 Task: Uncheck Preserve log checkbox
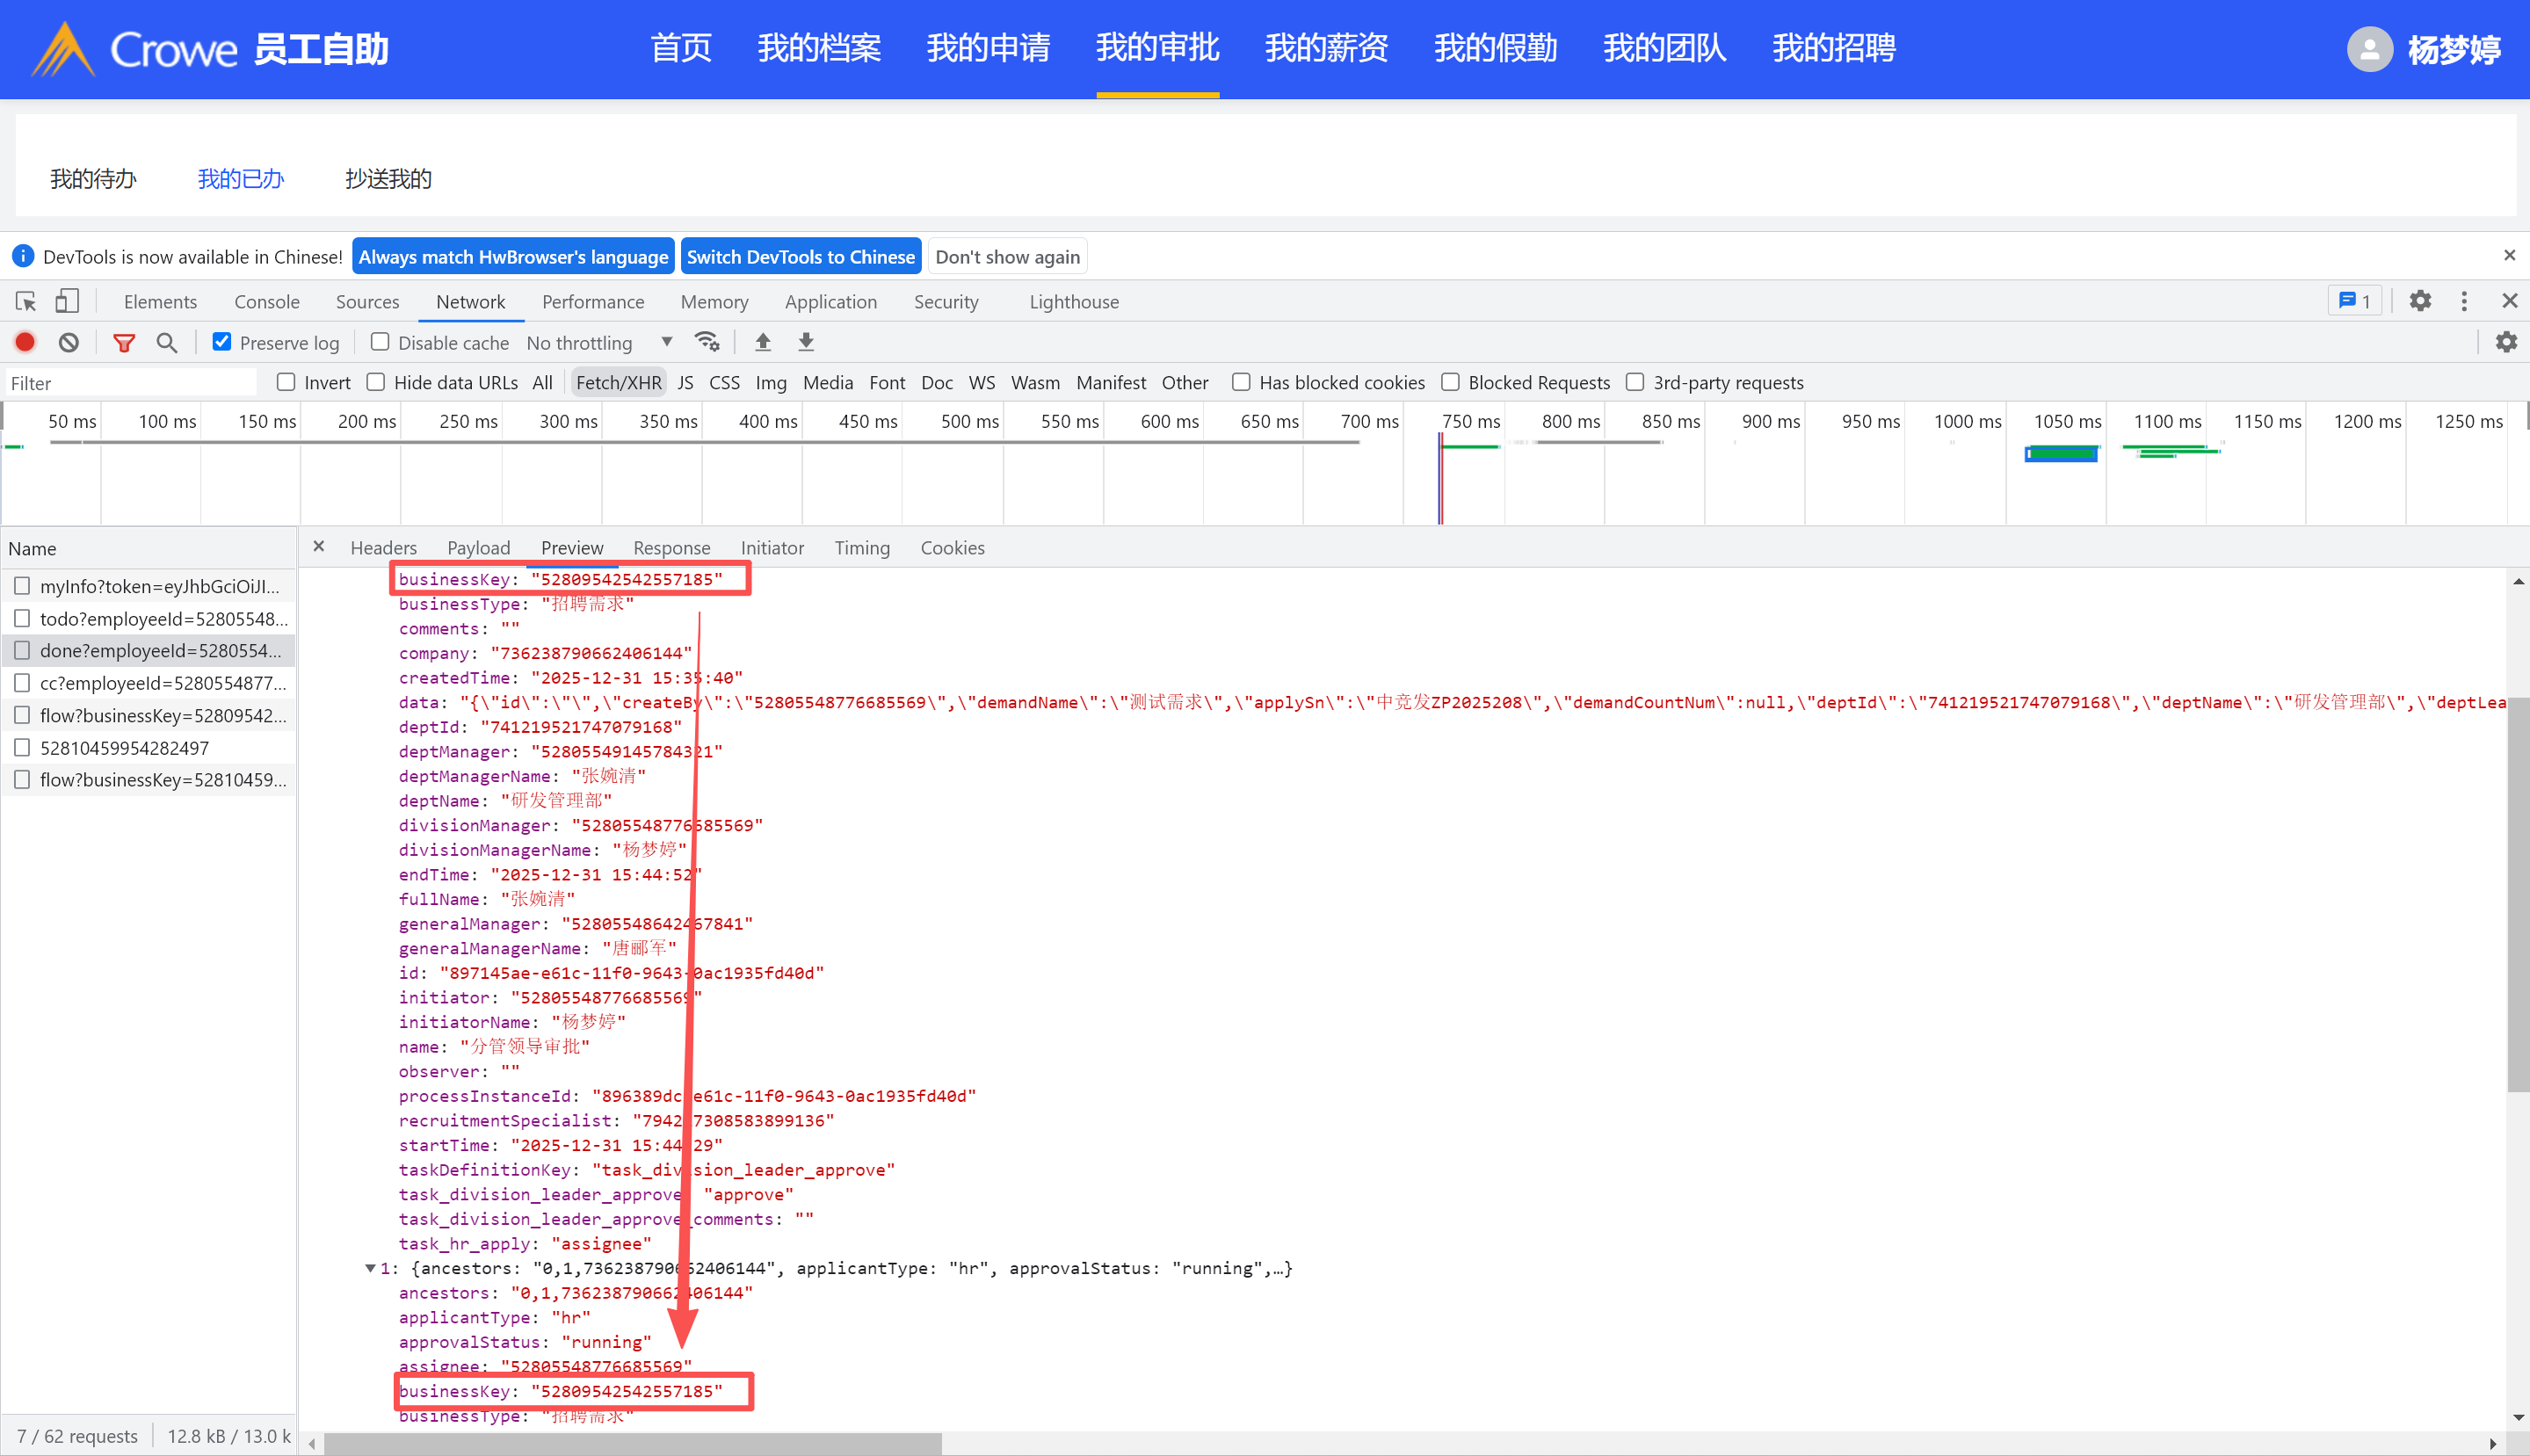tap(222, 342)
